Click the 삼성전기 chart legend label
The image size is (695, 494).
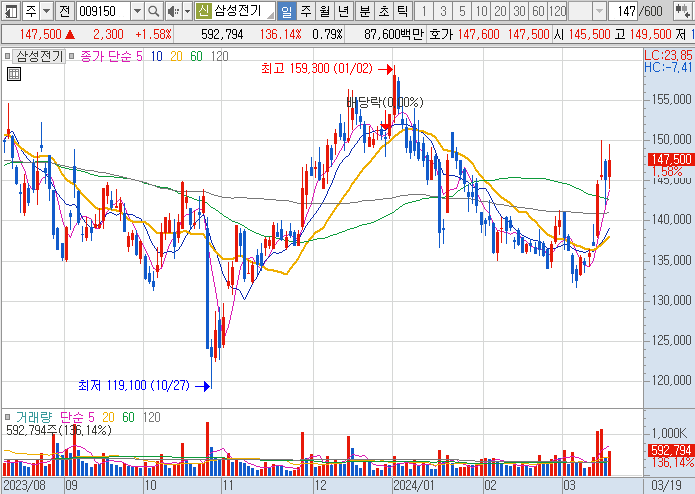(x=39, y=56)
